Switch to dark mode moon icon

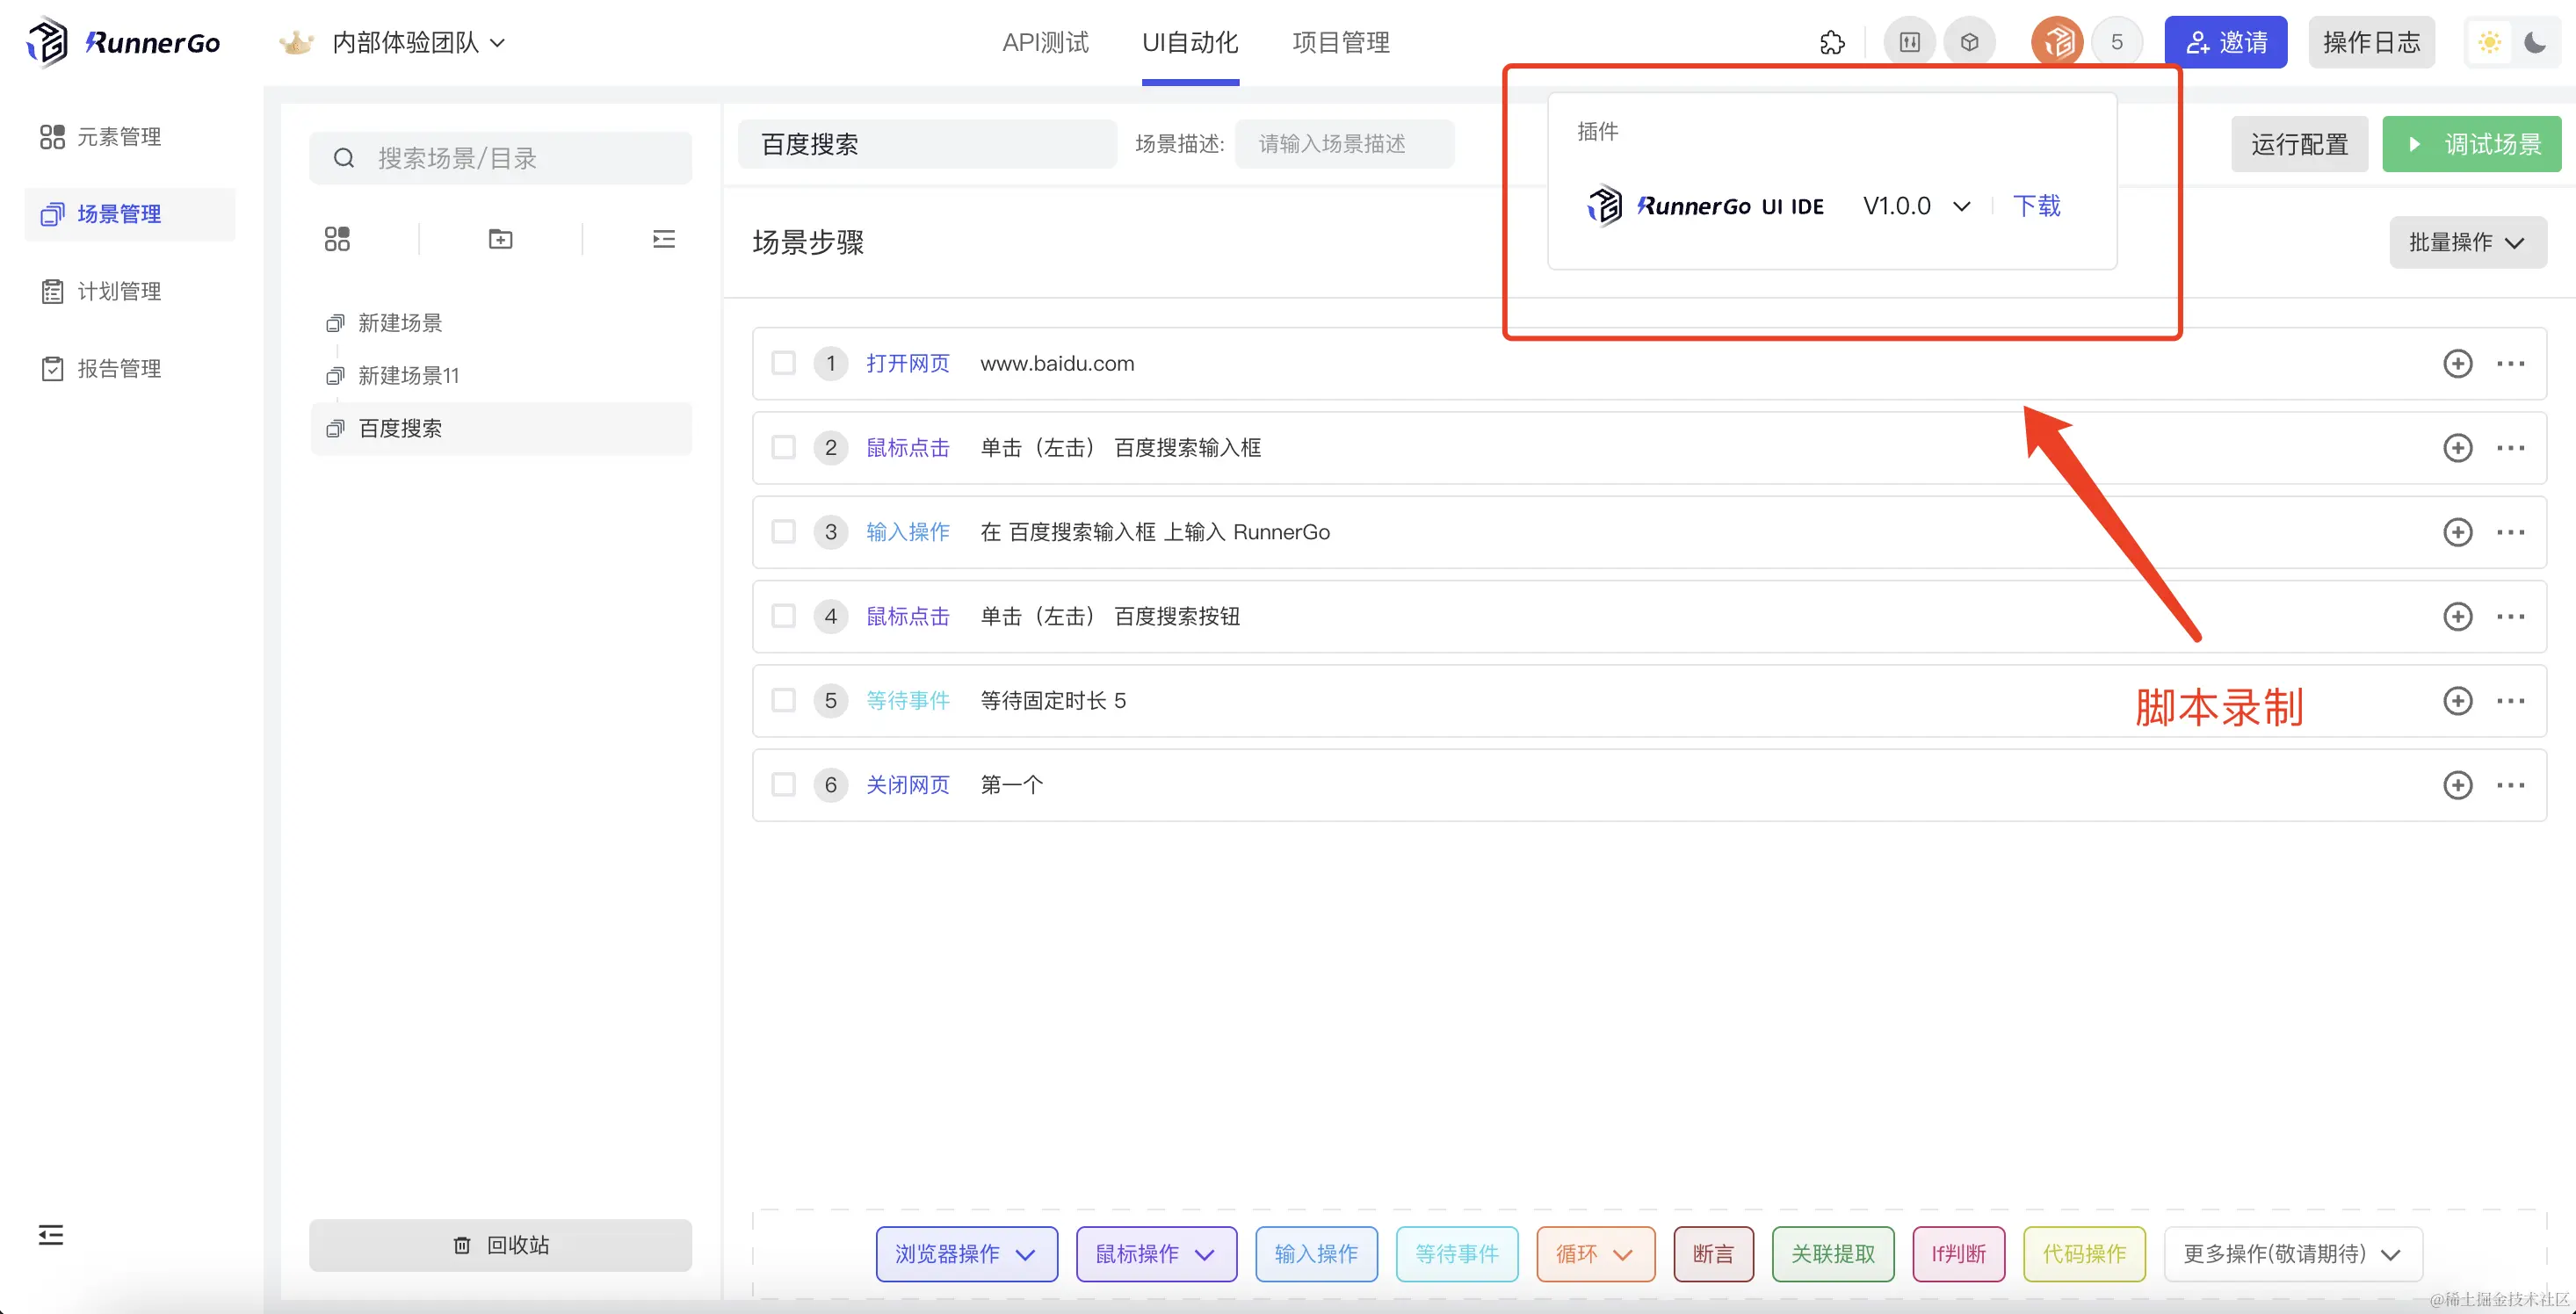(2535, 43)
